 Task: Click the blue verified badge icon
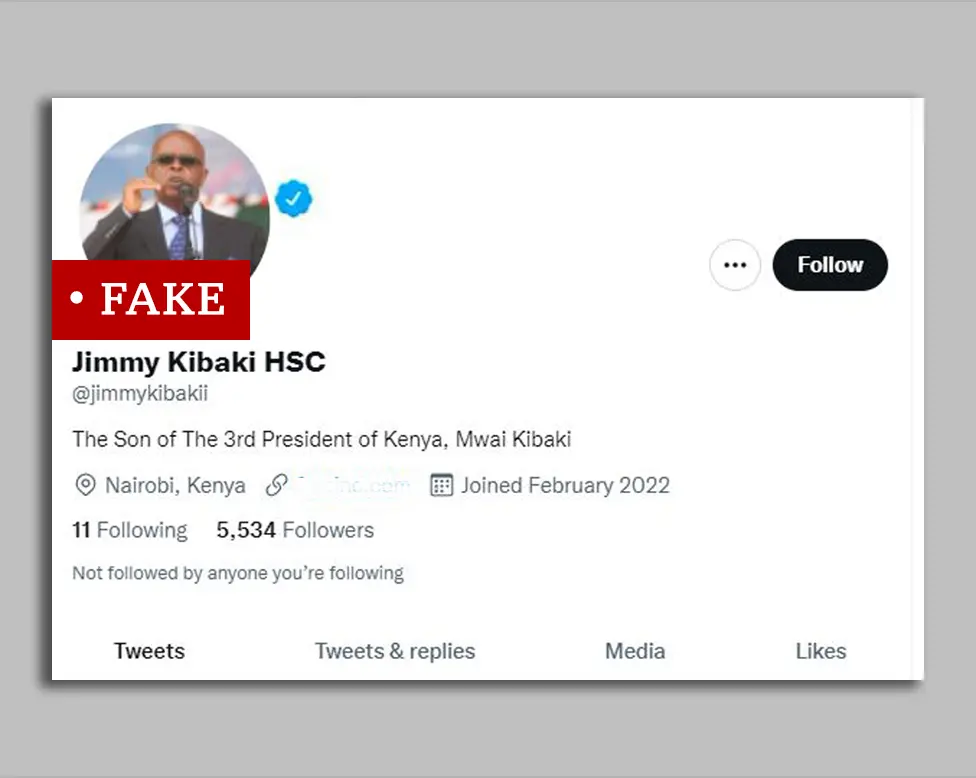click(294, 198)
